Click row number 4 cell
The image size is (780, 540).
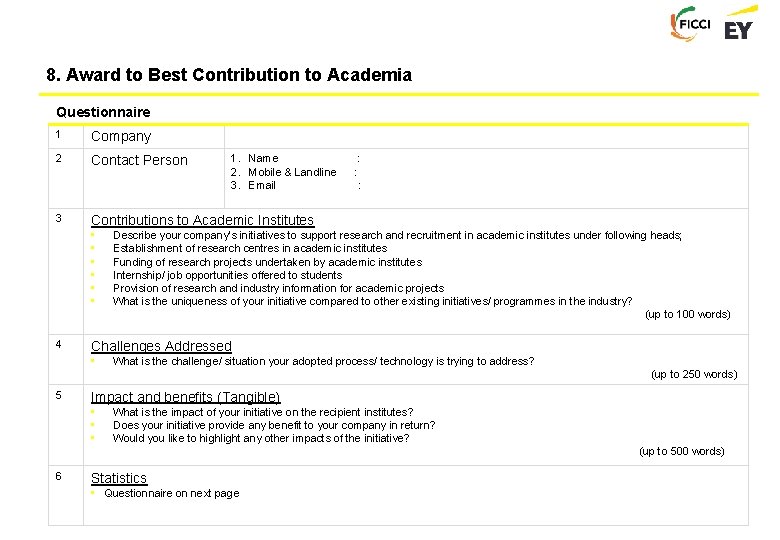point(66,359)
